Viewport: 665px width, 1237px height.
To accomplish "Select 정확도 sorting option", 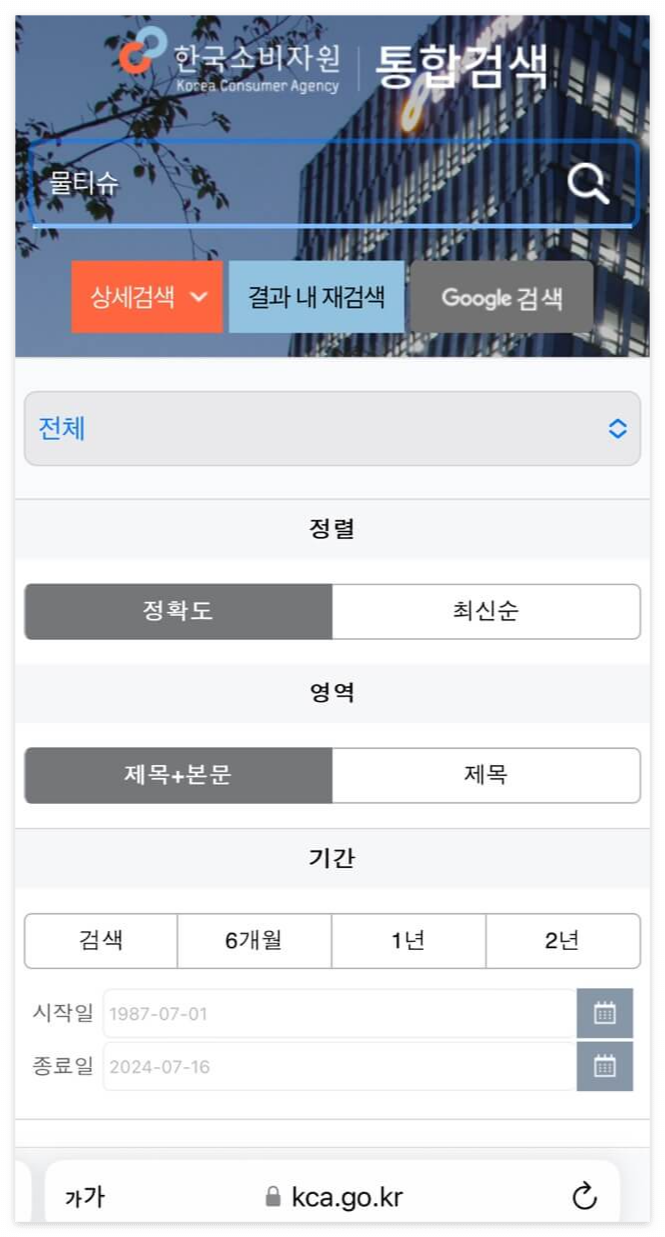I will (x=178, y=611).
